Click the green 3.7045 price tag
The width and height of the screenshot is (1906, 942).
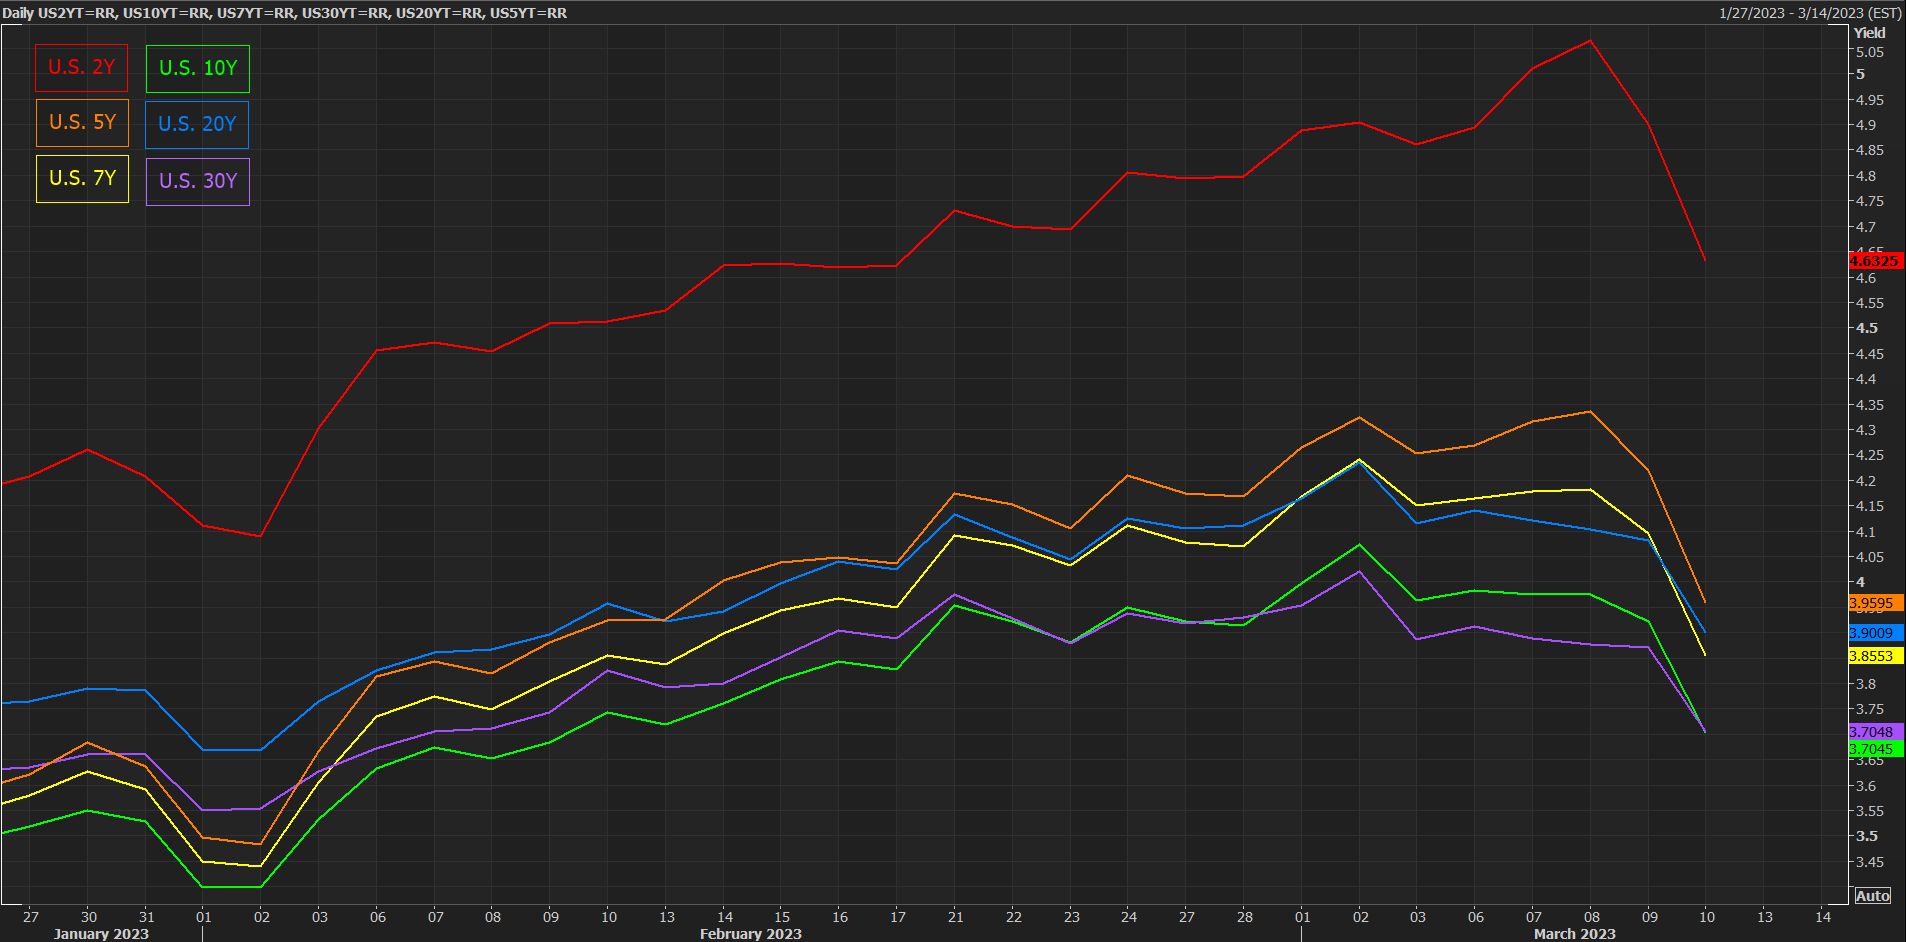pyautogui.click(x=1876, y=749)
